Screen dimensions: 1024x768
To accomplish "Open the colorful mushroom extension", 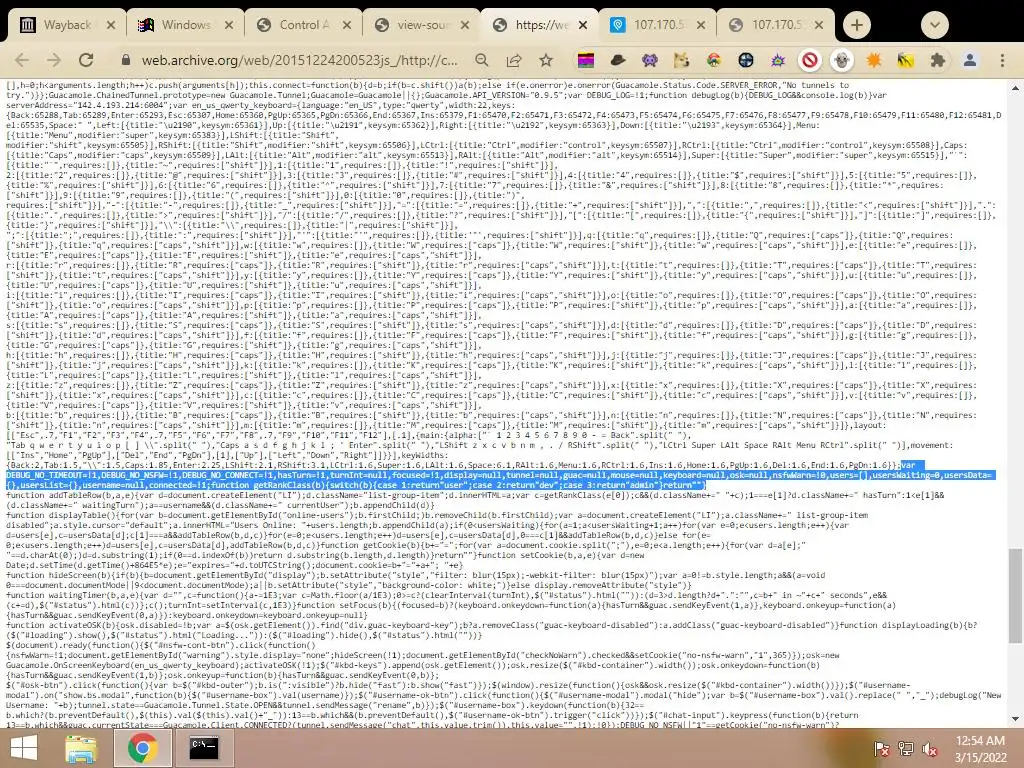I will 714,60.
